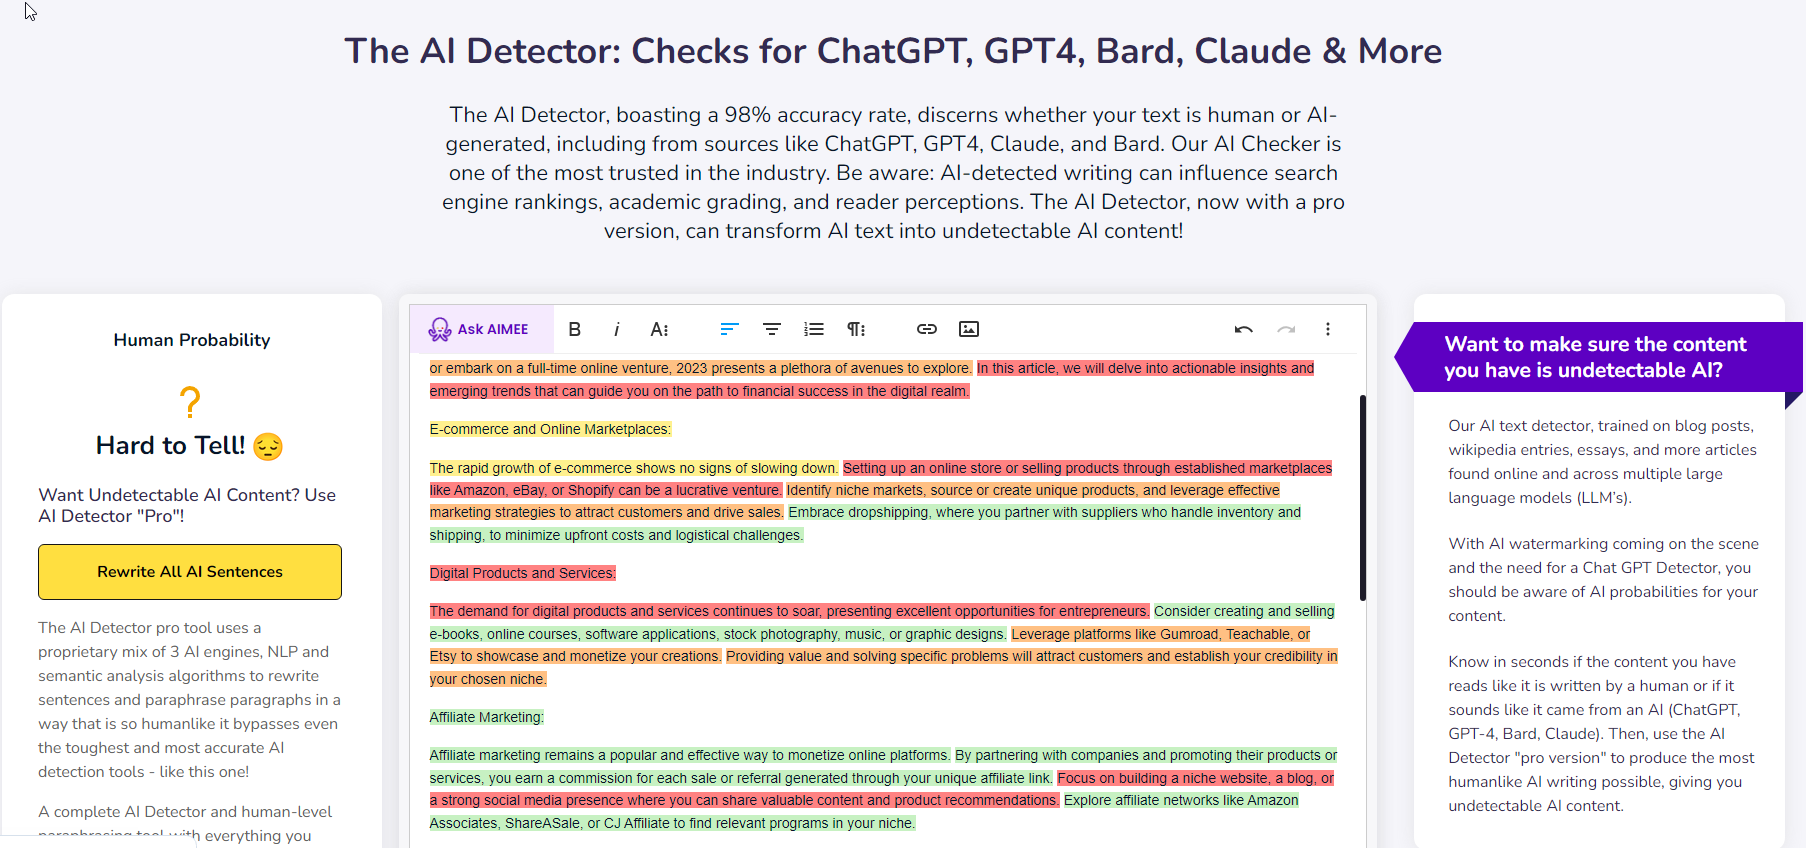Select the center align icon

772,329
